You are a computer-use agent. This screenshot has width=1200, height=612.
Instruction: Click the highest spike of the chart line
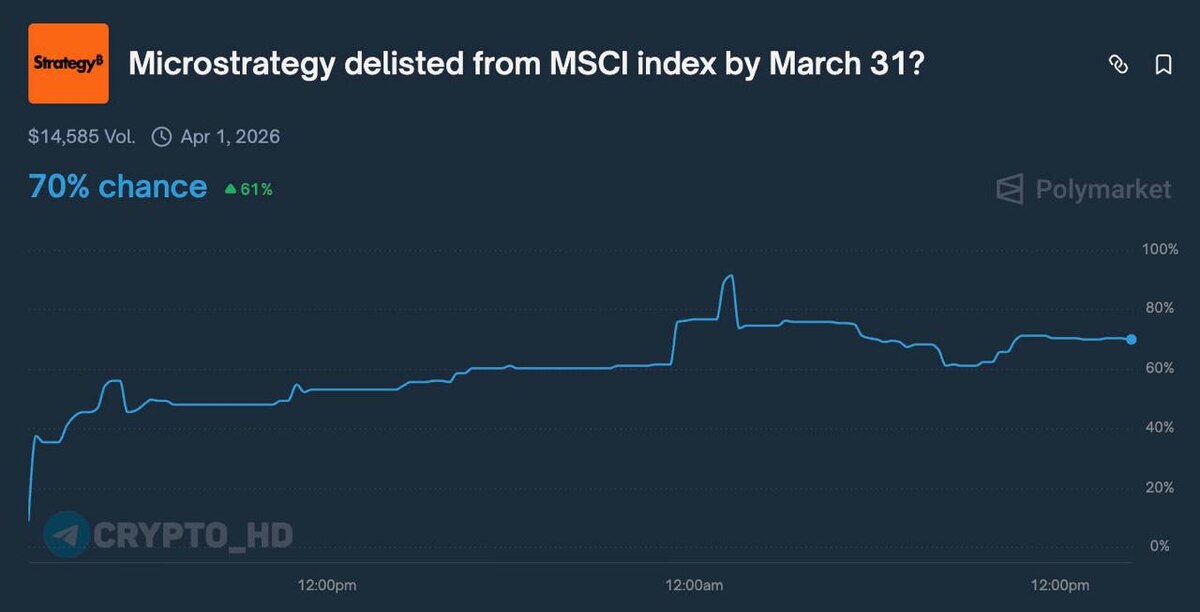pyautogui.click(x=730, y=276)
